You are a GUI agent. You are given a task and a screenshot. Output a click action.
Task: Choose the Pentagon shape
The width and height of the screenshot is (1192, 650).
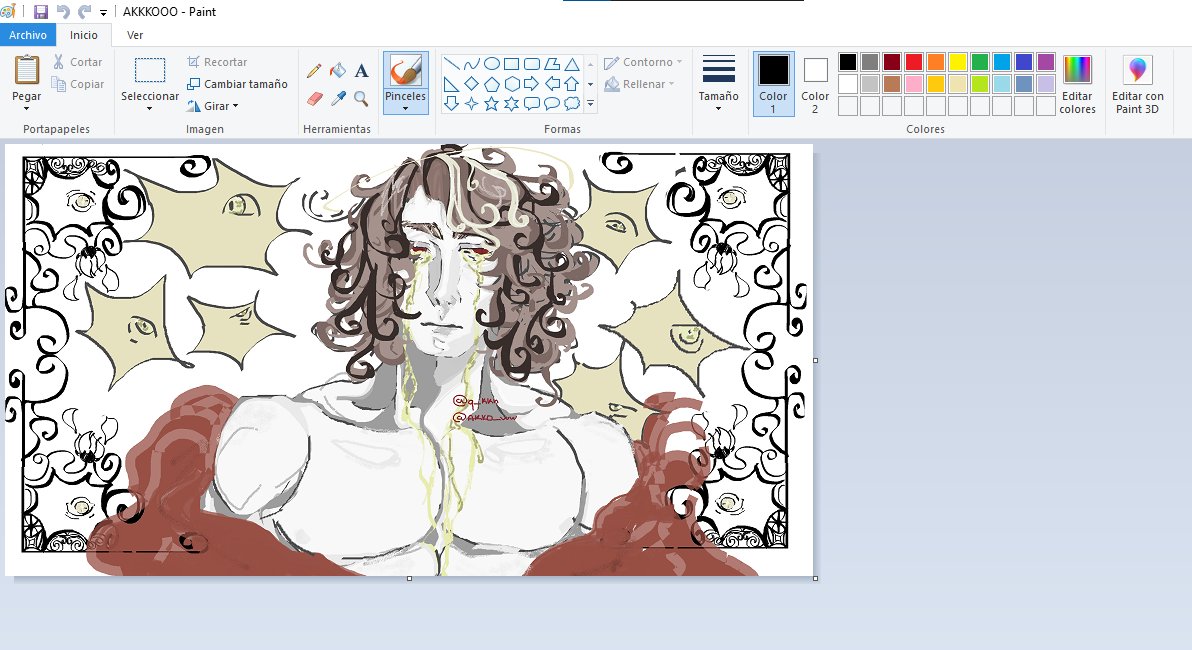tap(492, 84)
